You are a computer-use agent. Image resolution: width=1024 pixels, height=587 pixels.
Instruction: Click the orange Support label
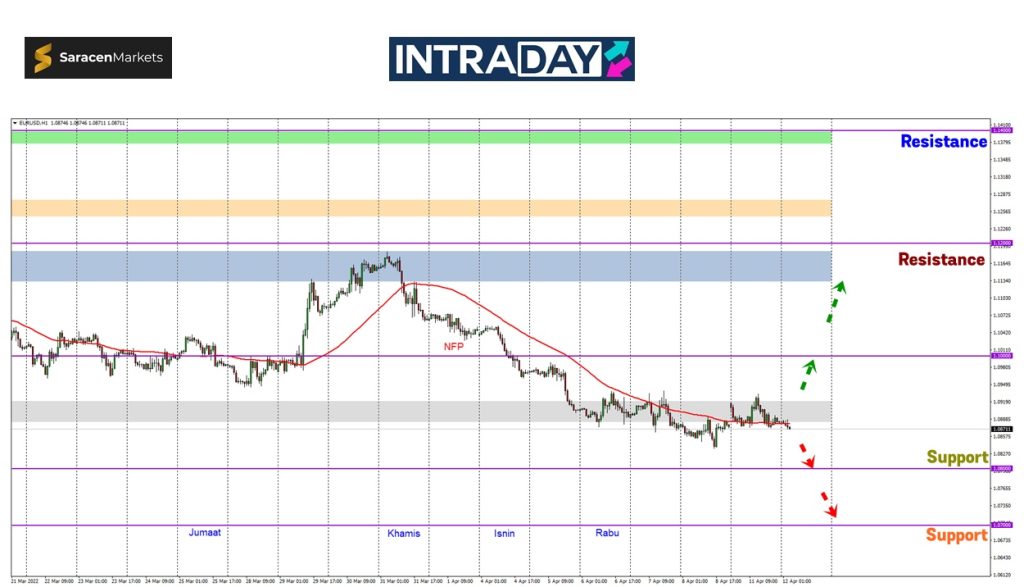pos(956,536)
